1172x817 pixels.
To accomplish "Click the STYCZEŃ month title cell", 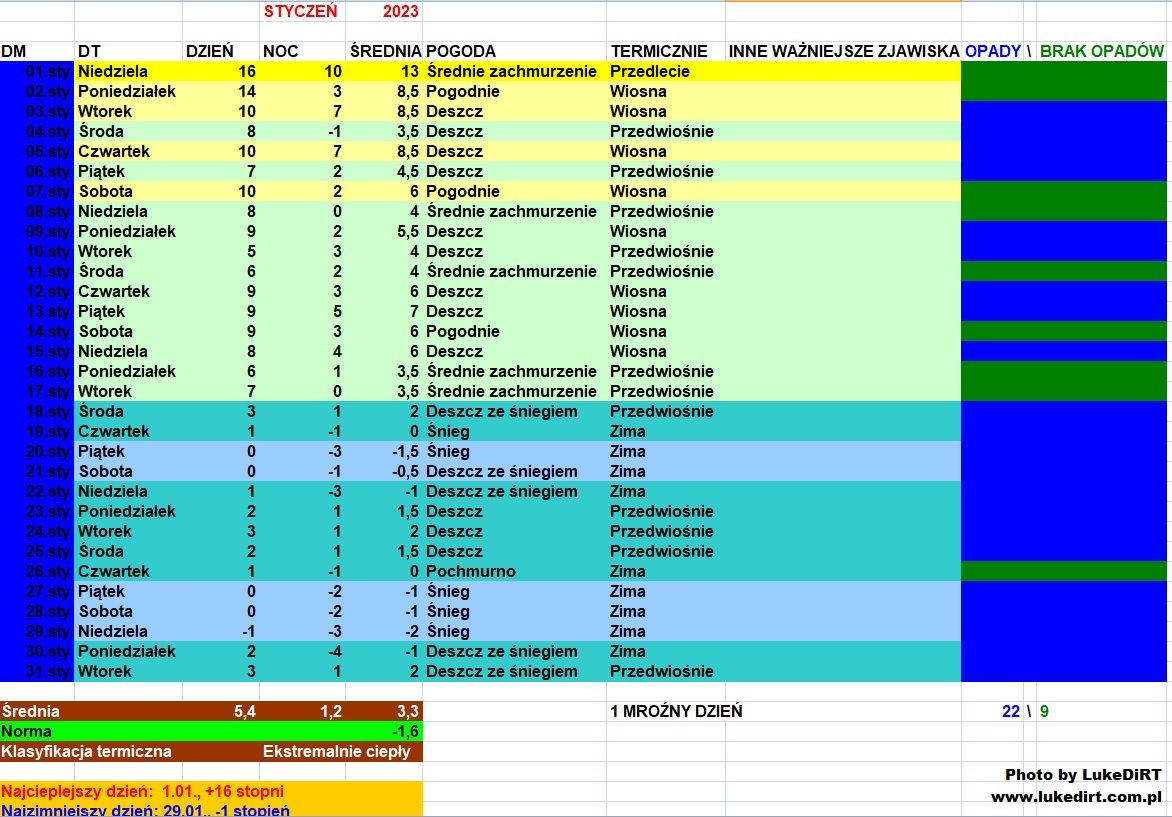I will tap(300, 12).
